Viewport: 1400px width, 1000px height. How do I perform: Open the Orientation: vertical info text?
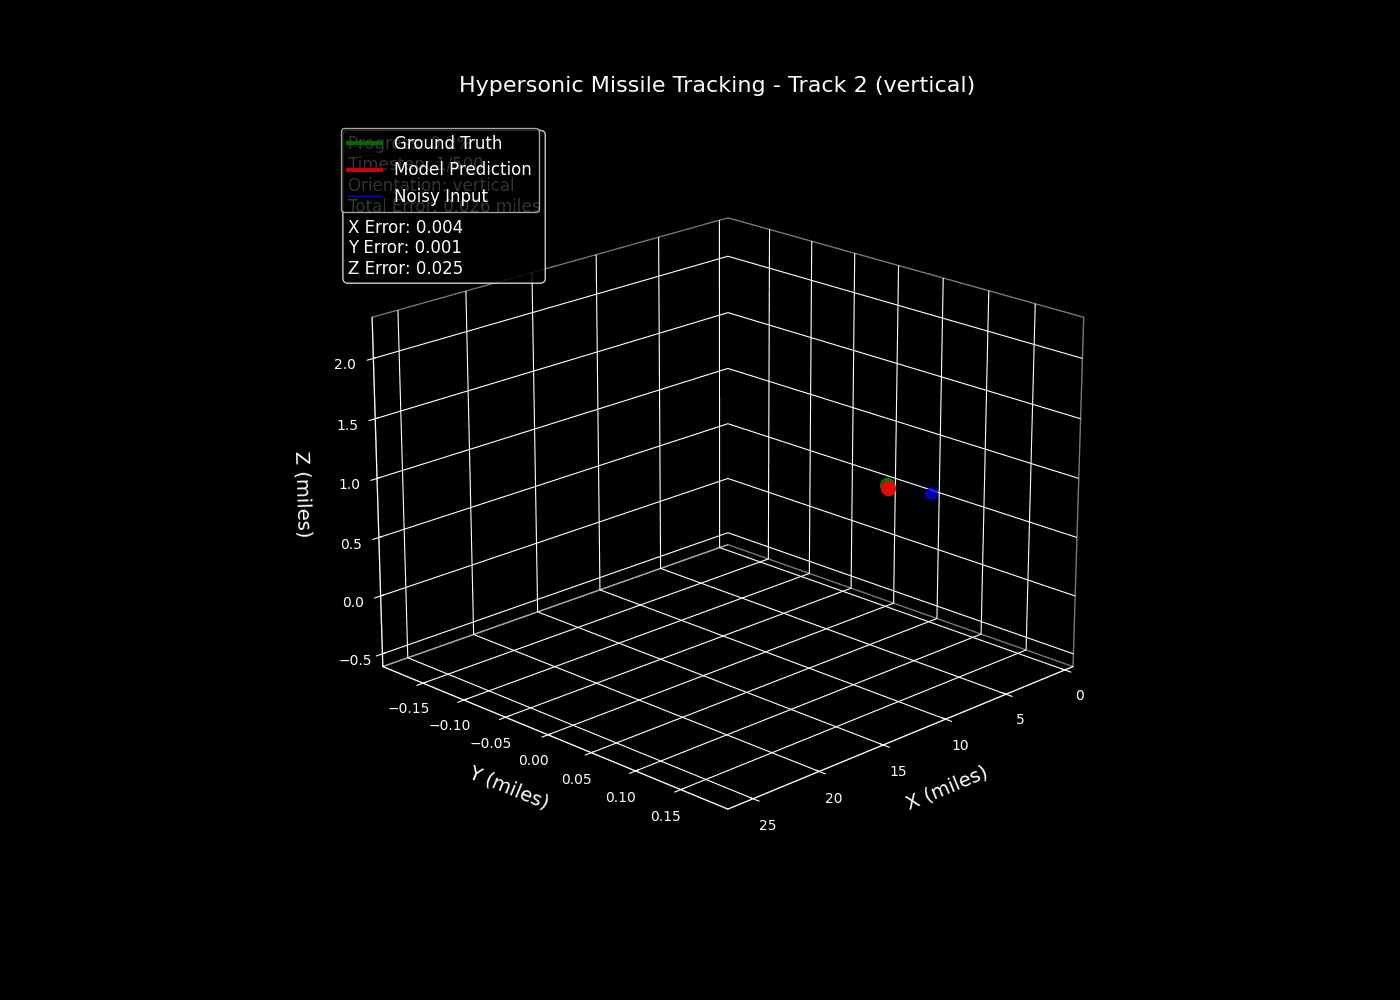[430, 184]
